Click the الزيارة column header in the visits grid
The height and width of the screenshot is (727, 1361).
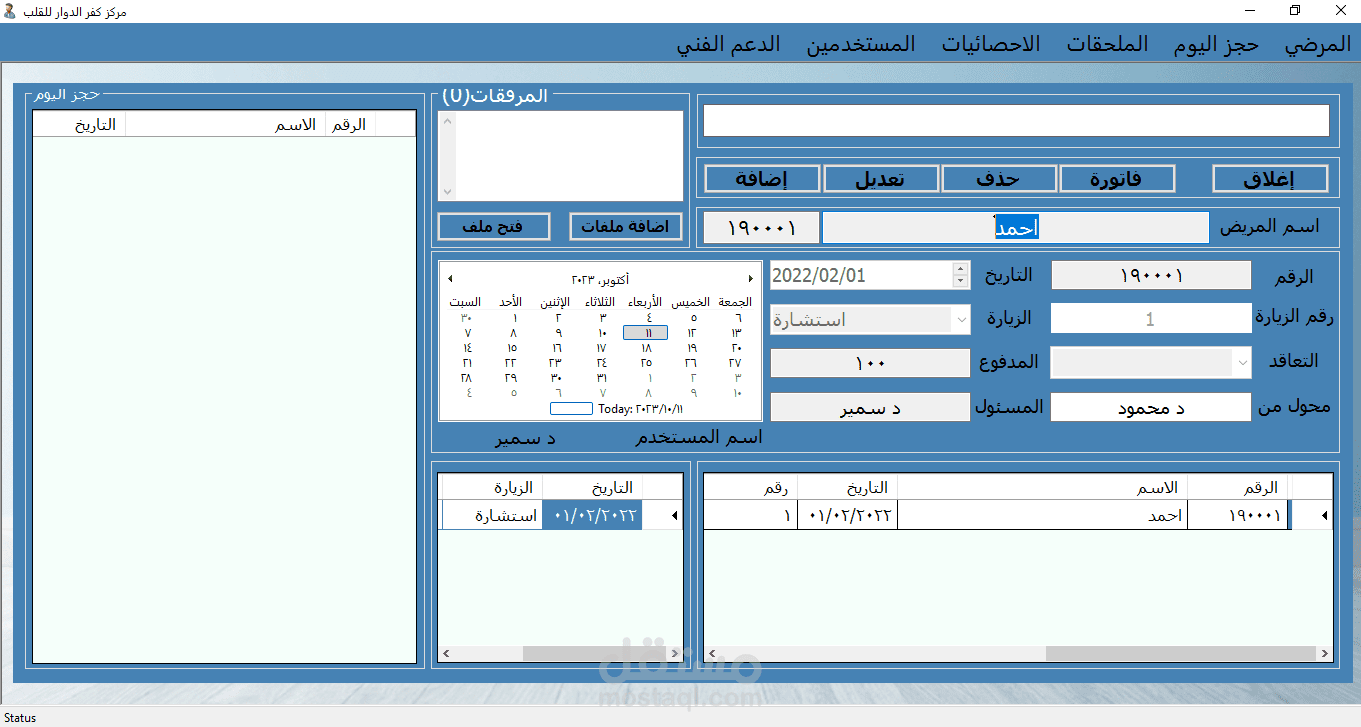tap(491, 488)
